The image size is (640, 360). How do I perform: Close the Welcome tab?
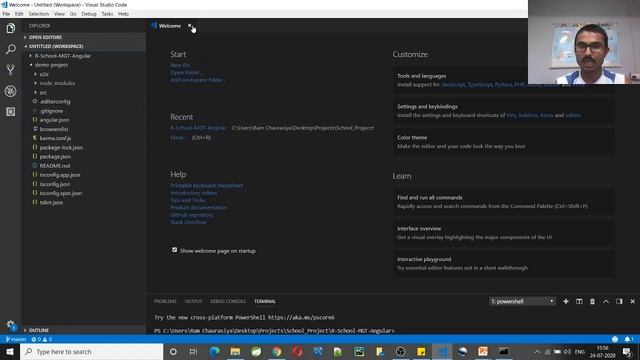tap(189, 26)
